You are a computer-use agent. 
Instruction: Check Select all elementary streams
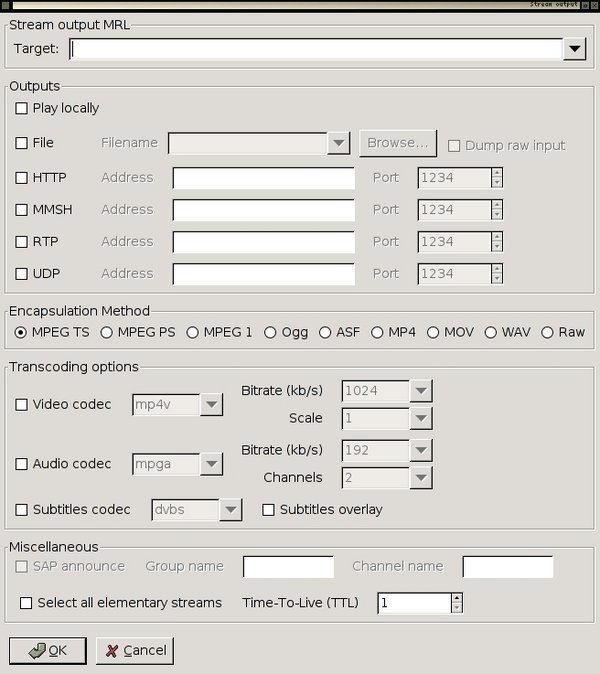(26, 603)
